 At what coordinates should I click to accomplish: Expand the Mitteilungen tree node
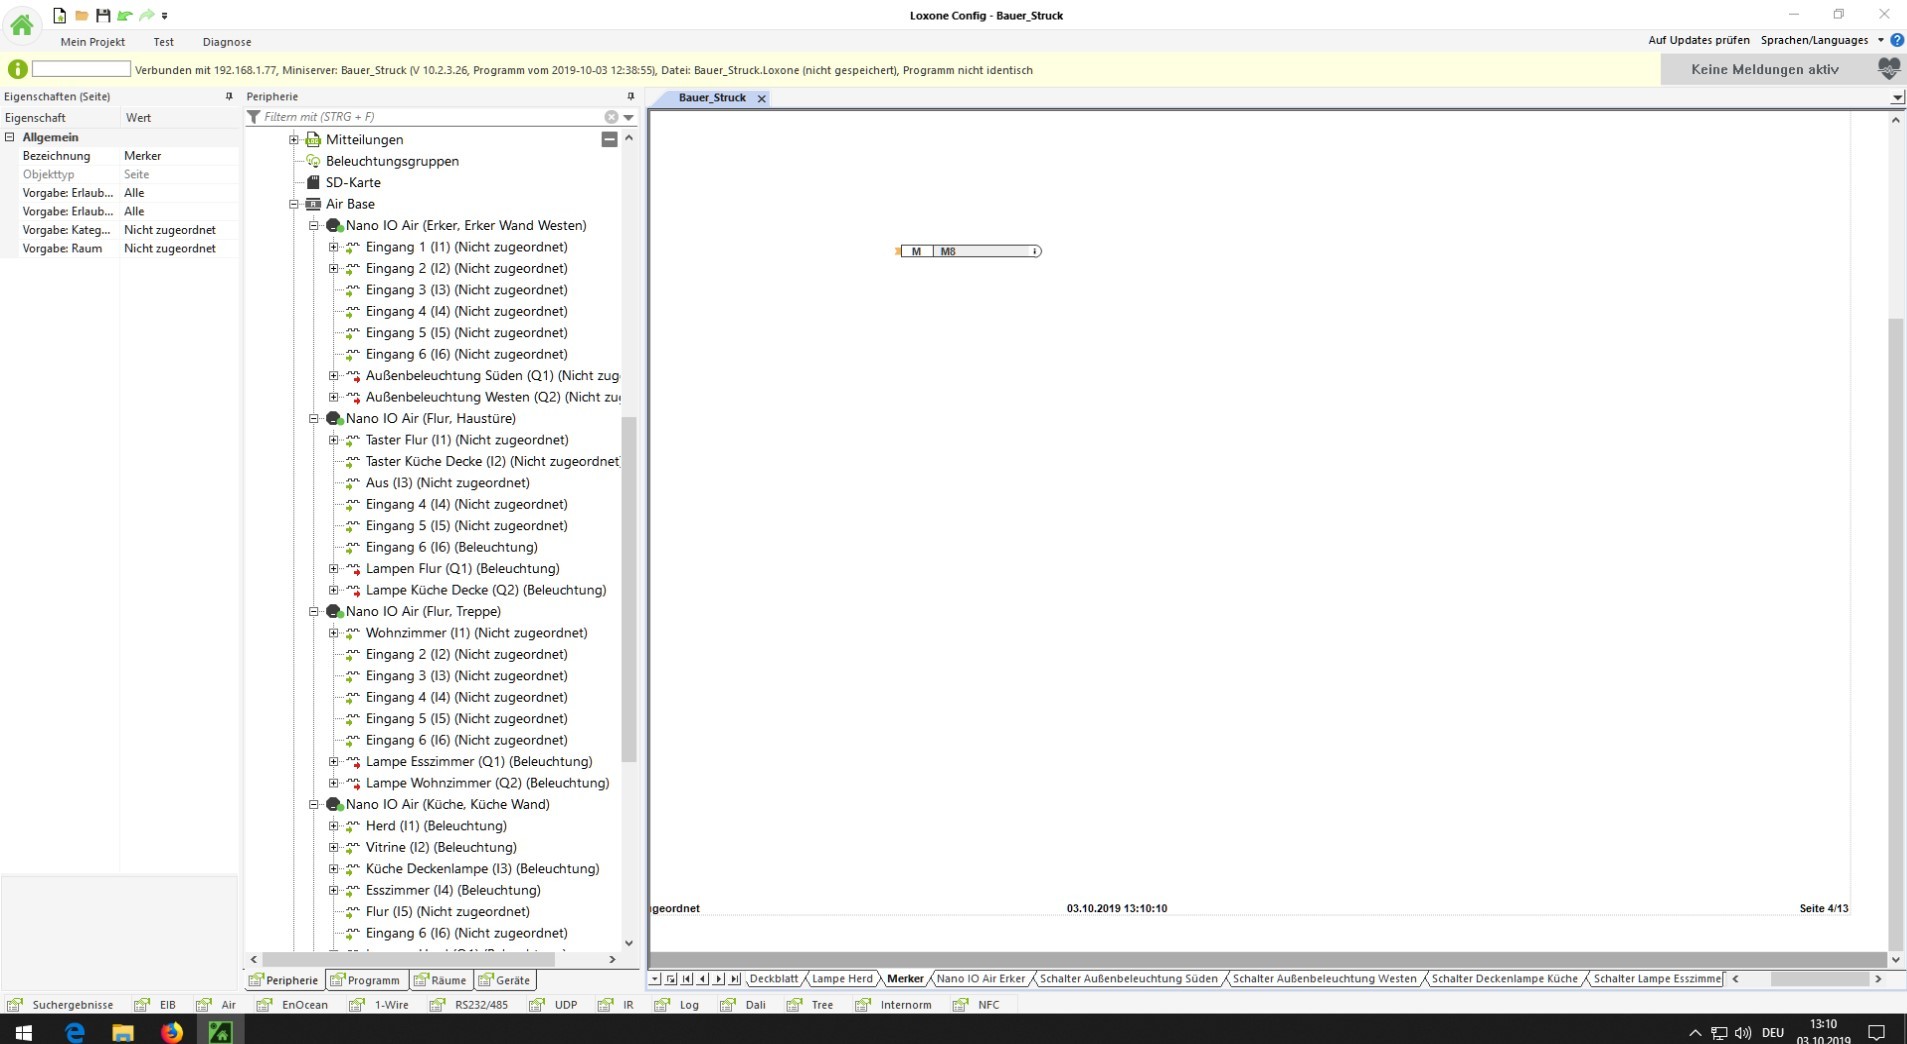(x=294, y=140)
